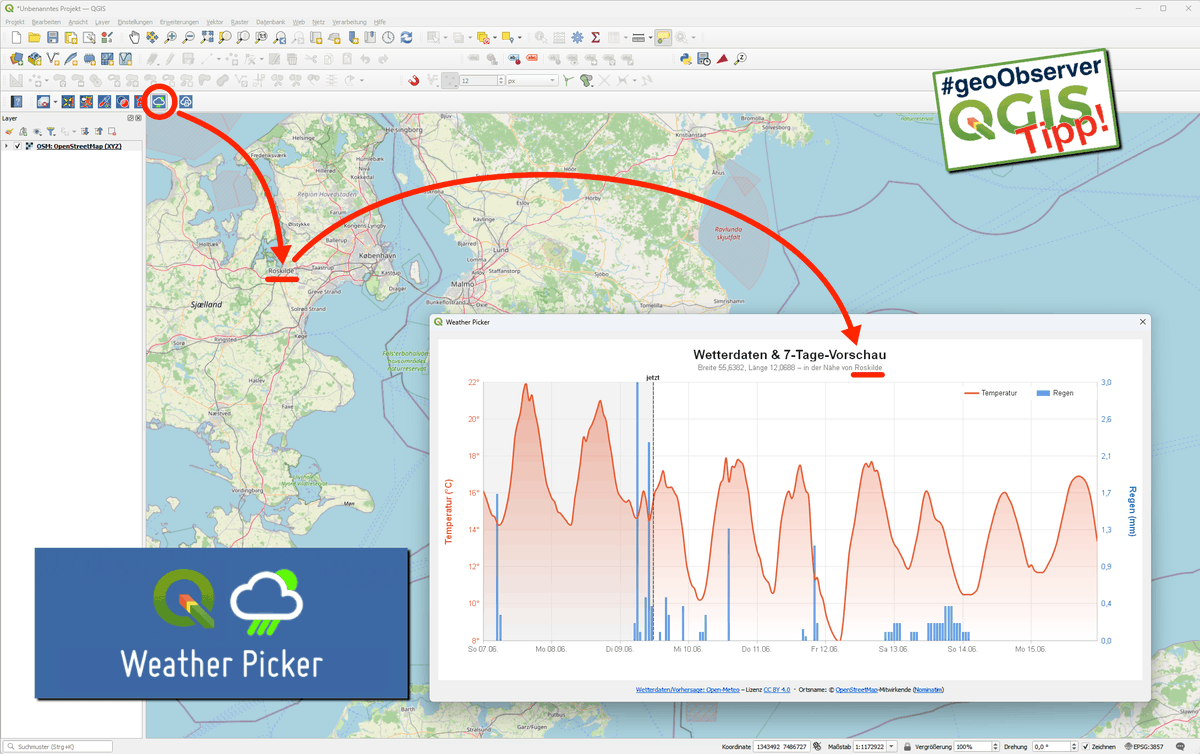Enable snapping with the red magnet icon
Viewport: 1200px width, 754px height.
tap(413, 80)
